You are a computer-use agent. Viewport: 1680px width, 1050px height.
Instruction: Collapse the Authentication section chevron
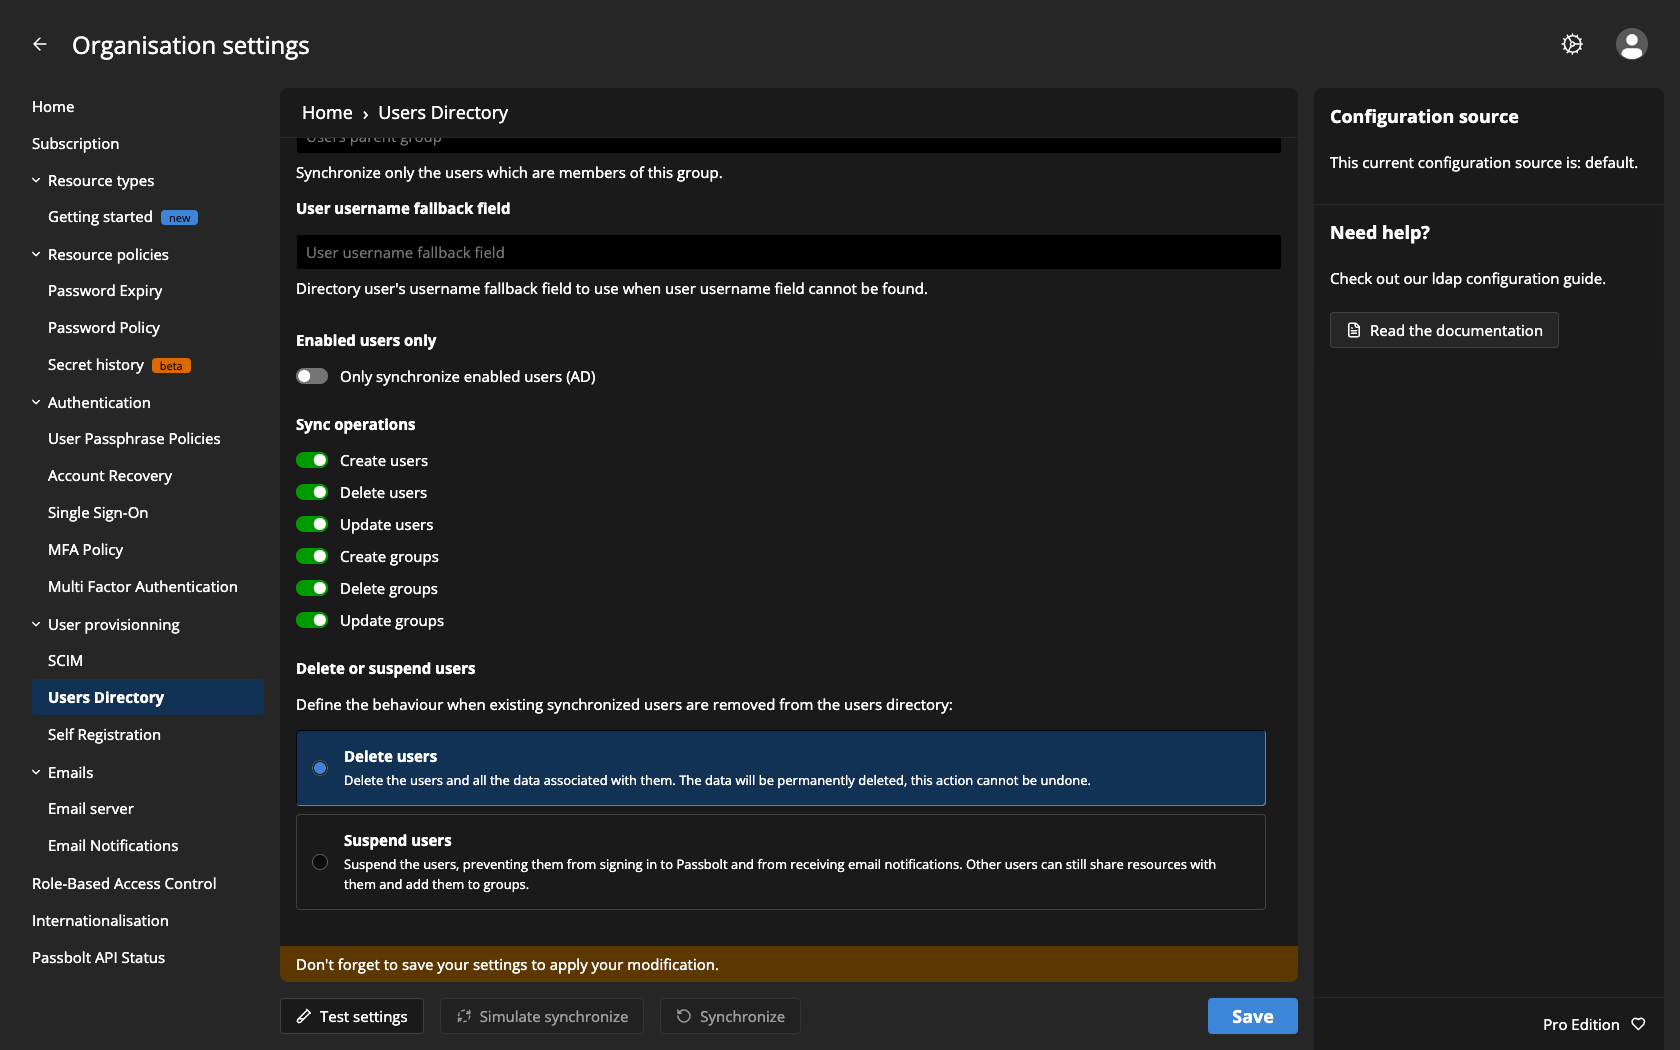click(x=36, y=402)
